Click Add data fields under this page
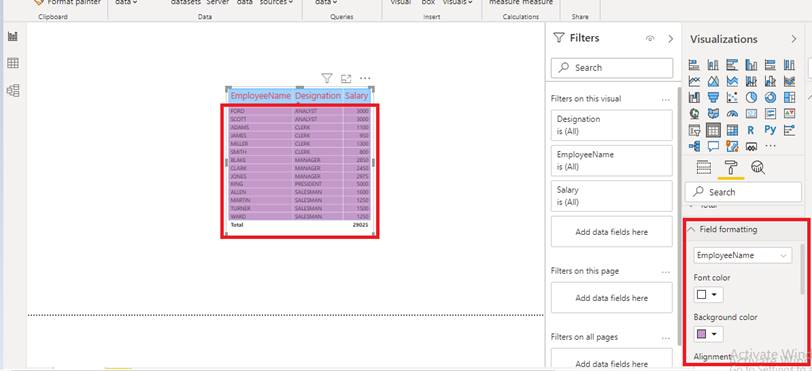The width and height of the screenshot is (812, 371). (x=612, y=298)
